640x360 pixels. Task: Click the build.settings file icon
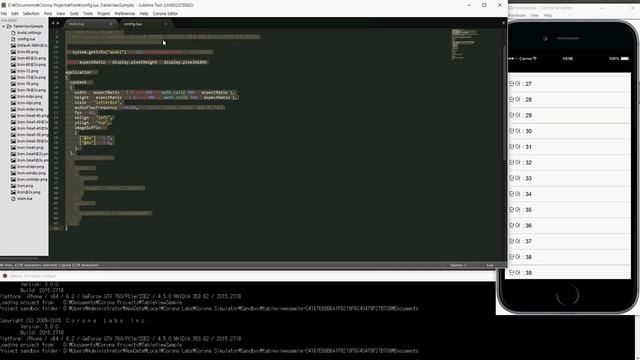(13, 33)
